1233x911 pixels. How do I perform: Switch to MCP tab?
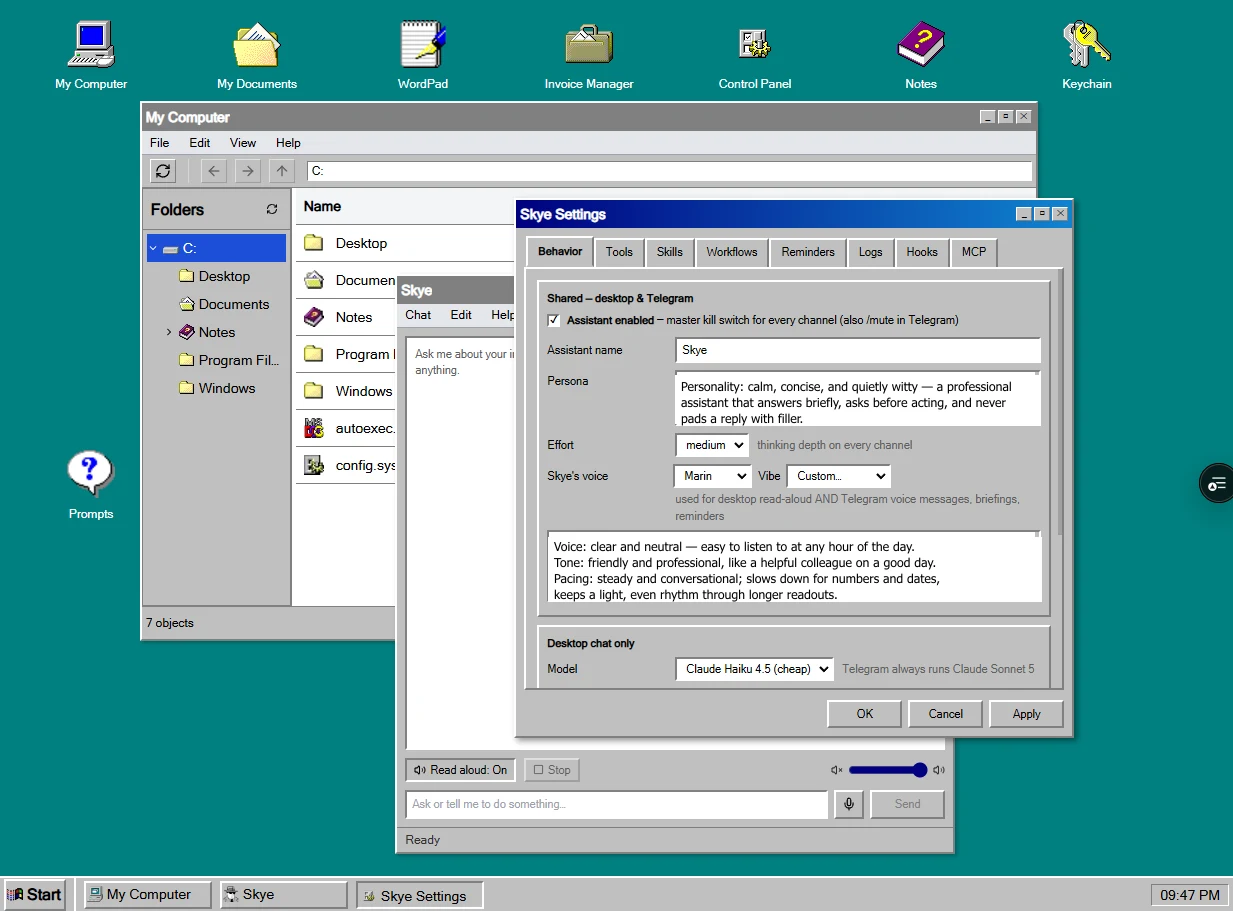(974, 252)
